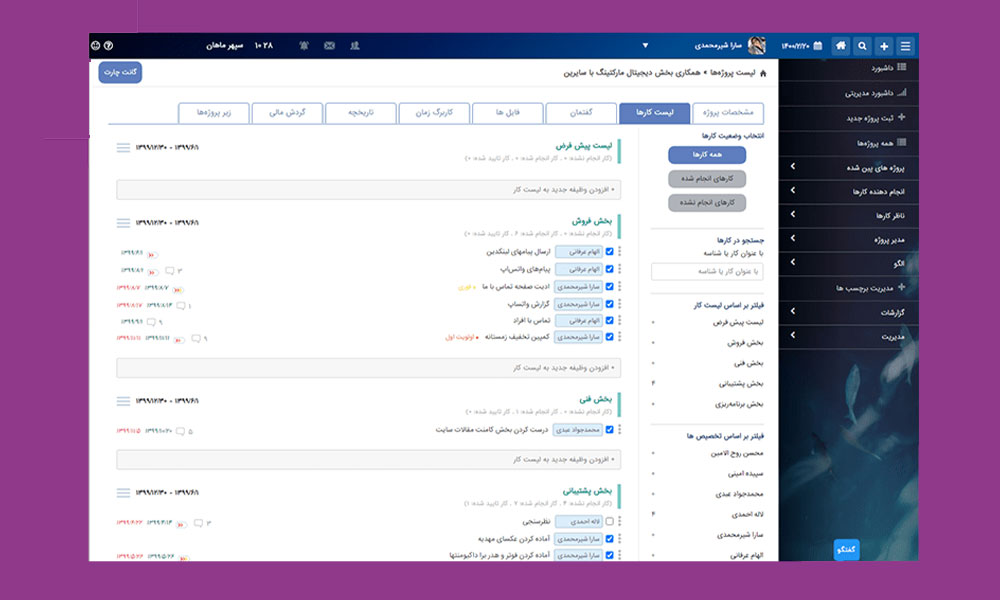Open the dropdown arrow in the top bar
This screenshot has width=1000, height=600.
[x=646, y=45]
